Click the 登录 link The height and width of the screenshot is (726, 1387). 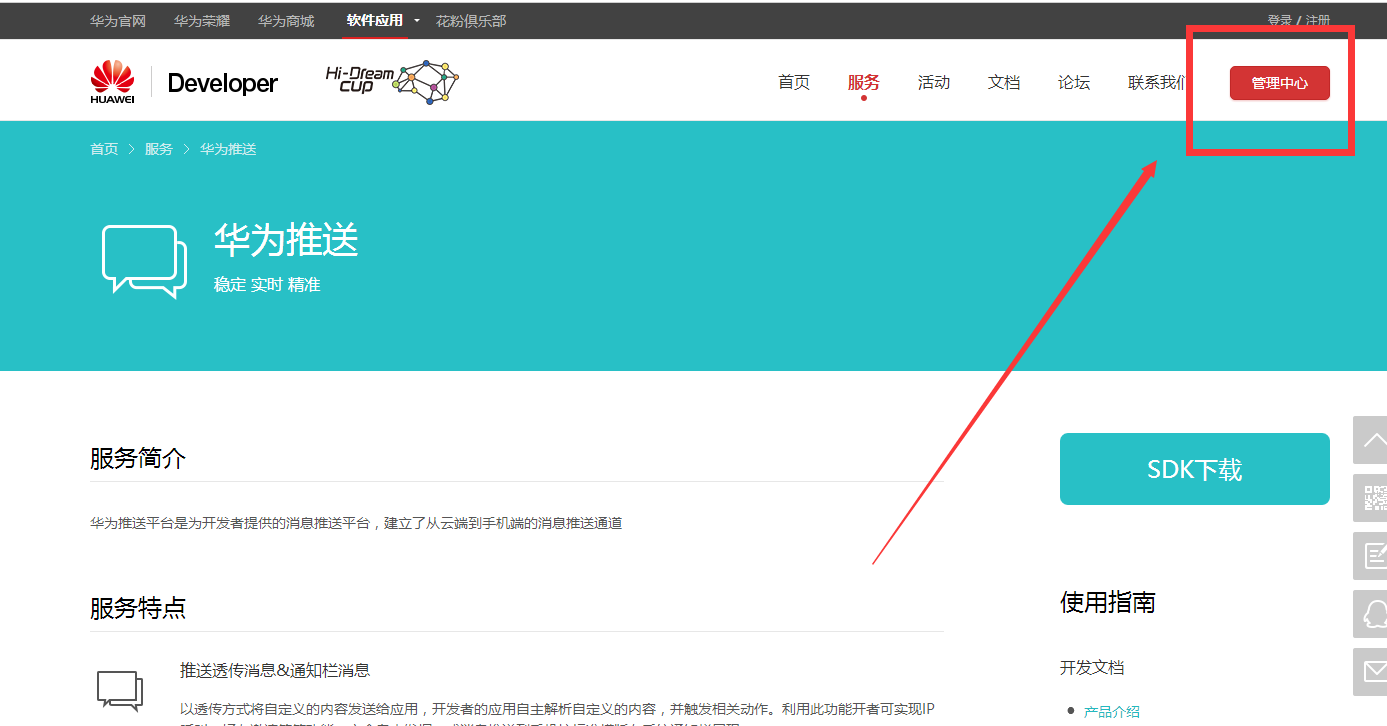point(1279,21)
